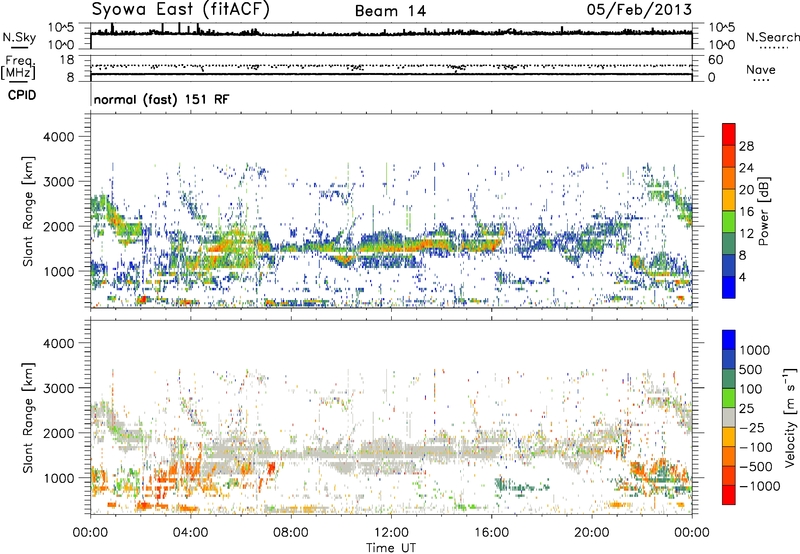This screenshot has height=554, width=800.
Task: Click the "N.Search" legend label
Action: tap(772, 37)
